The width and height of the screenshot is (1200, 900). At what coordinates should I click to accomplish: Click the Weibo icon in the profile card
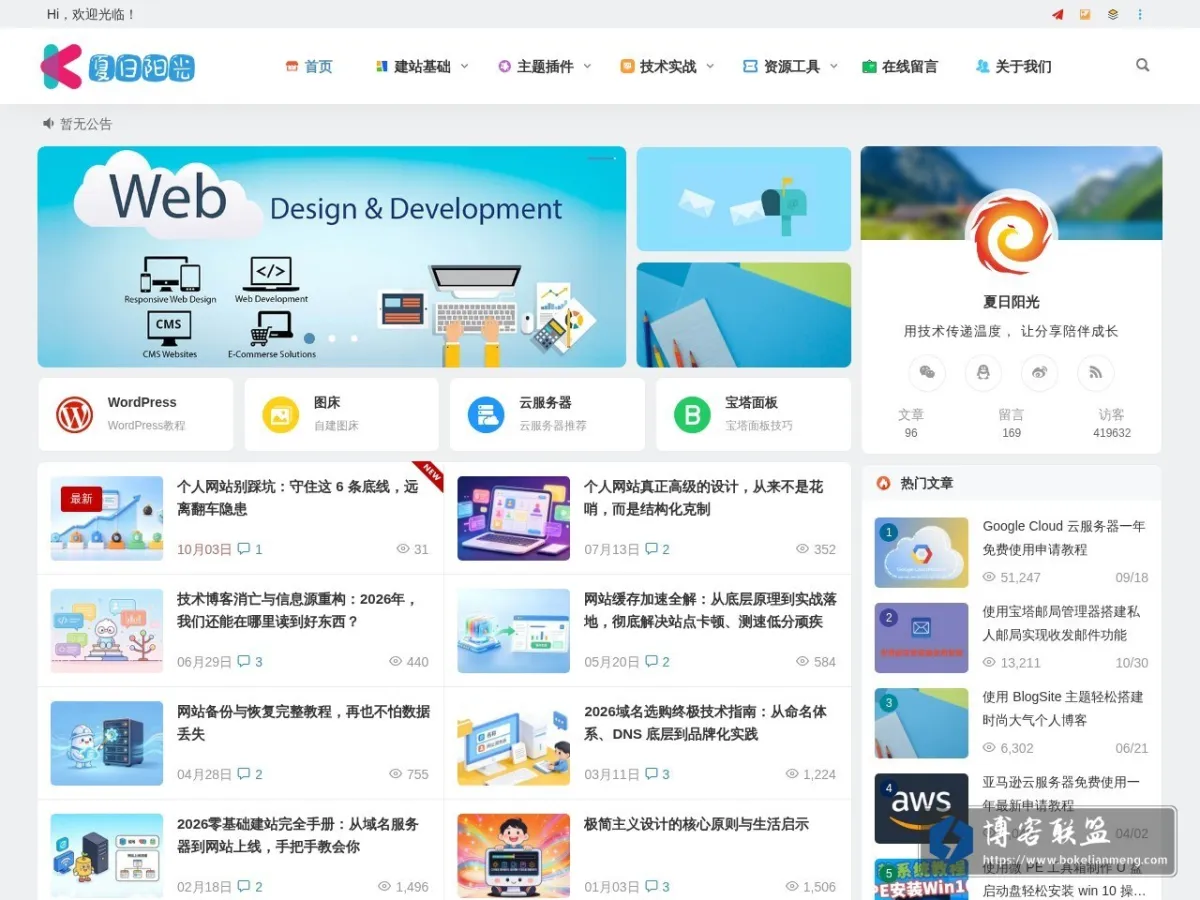pyautogui.click(x=1039, y=373)
